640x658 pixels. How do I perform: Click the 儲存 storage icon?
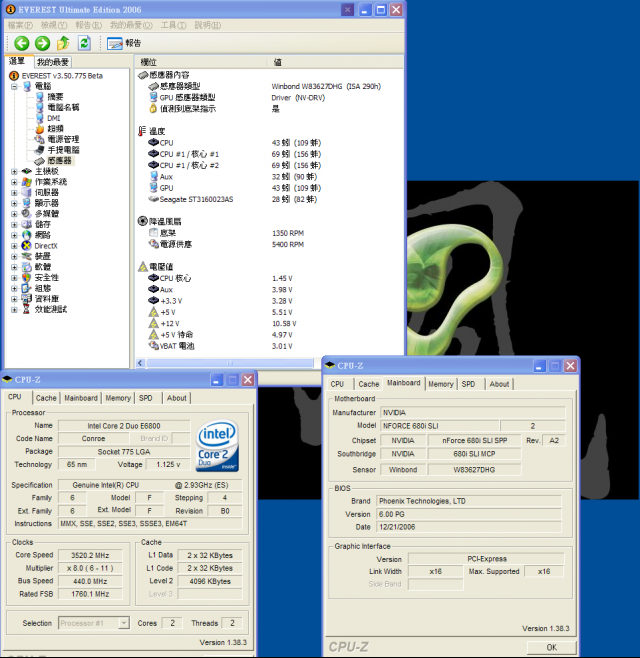click(26, 225)
